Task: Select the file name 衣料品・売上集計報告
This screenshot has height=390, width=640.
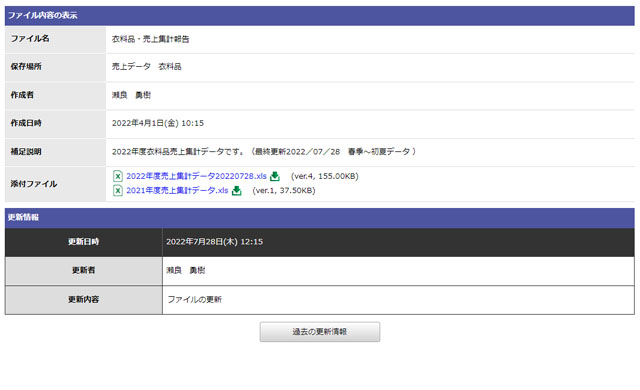Action: 151,39
